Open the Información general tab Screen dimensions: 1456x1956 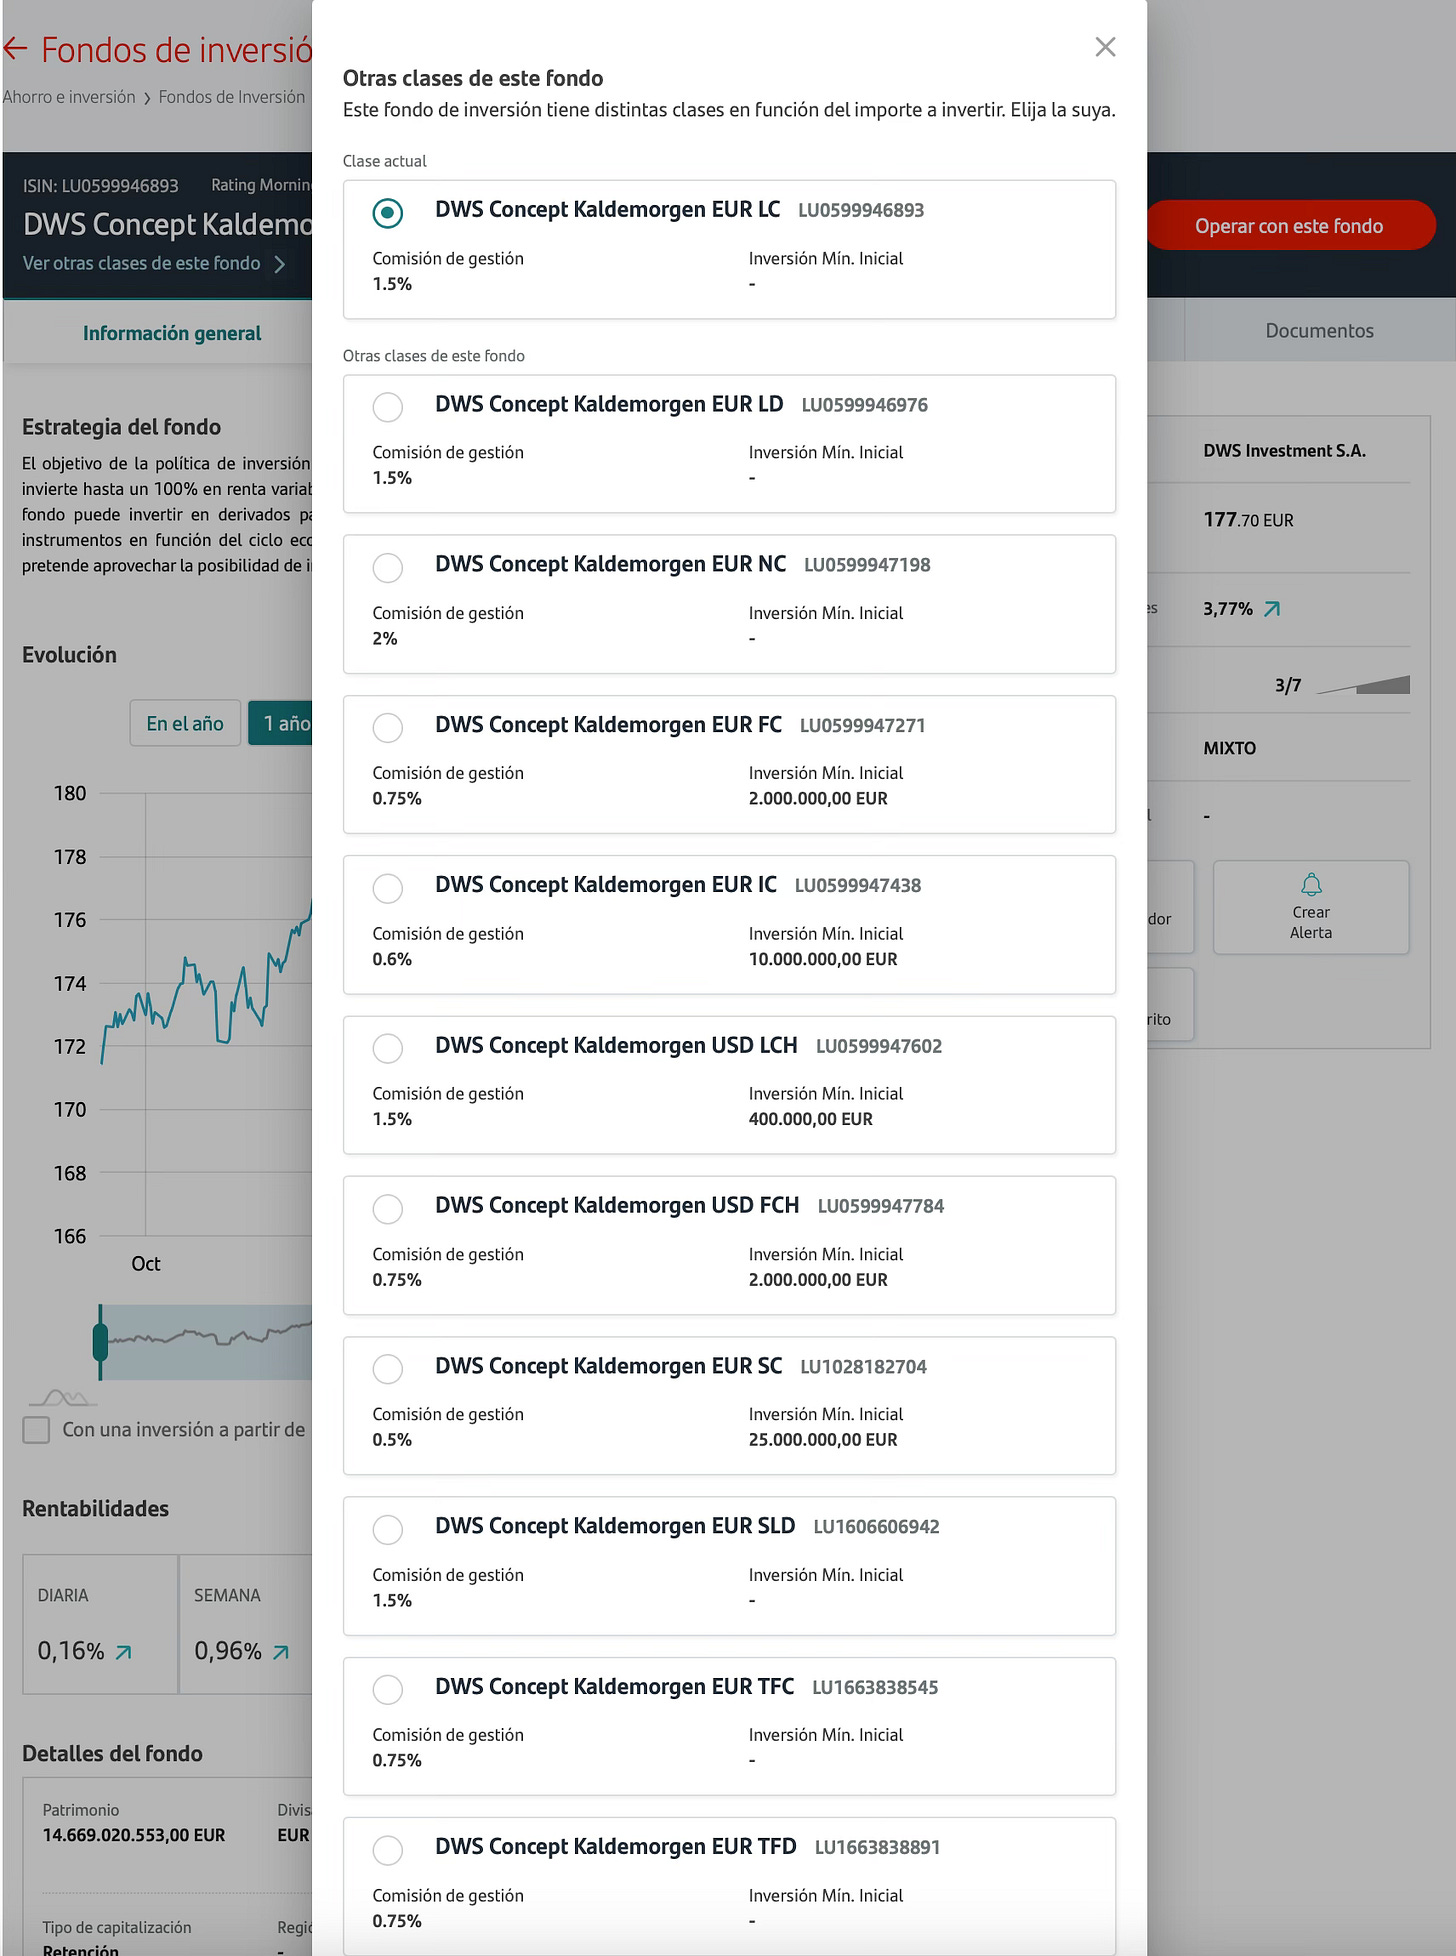172,333
